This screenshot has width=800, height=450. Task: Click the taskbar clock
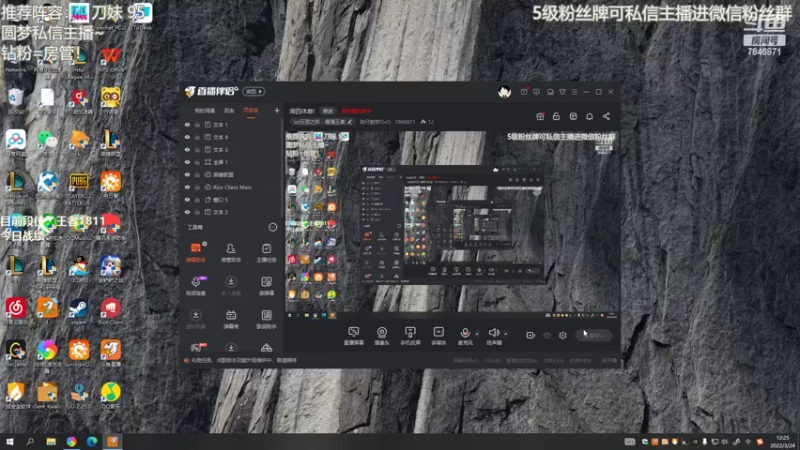tap(782, 442)
